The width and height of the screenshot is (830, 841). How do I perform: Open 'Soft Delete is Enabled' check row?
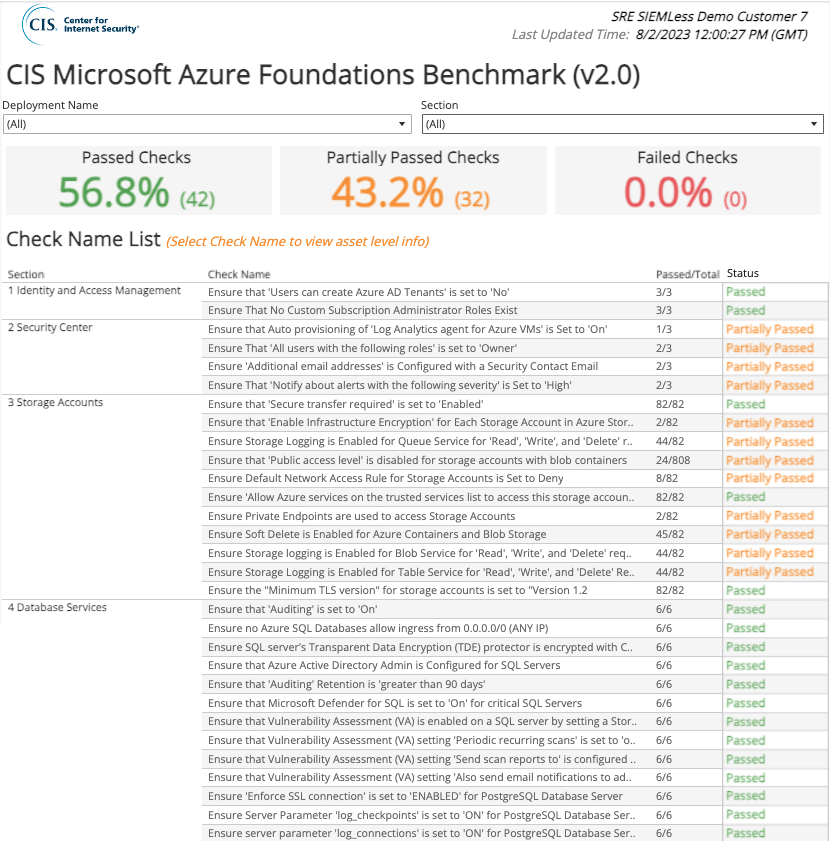pyautogui.click(x=377, y=535)
